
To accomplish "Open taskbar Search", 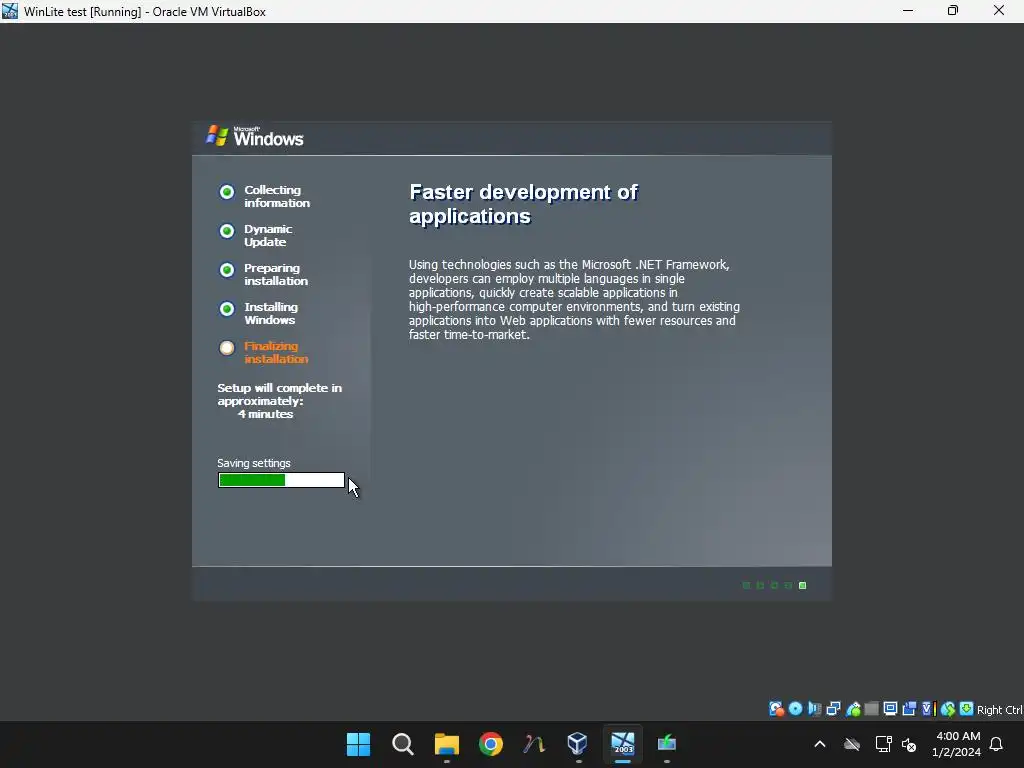I will 403,744.
